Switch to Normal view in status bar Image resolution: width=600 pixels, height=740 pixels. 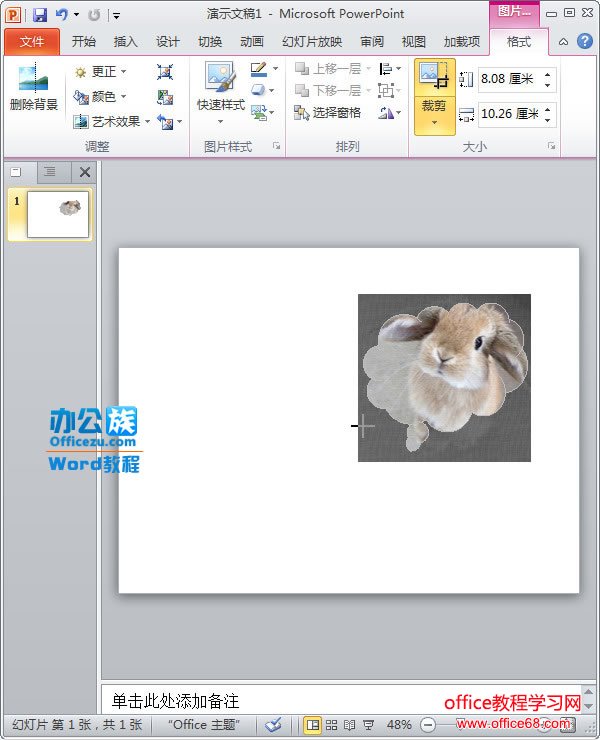pos(312,725)
